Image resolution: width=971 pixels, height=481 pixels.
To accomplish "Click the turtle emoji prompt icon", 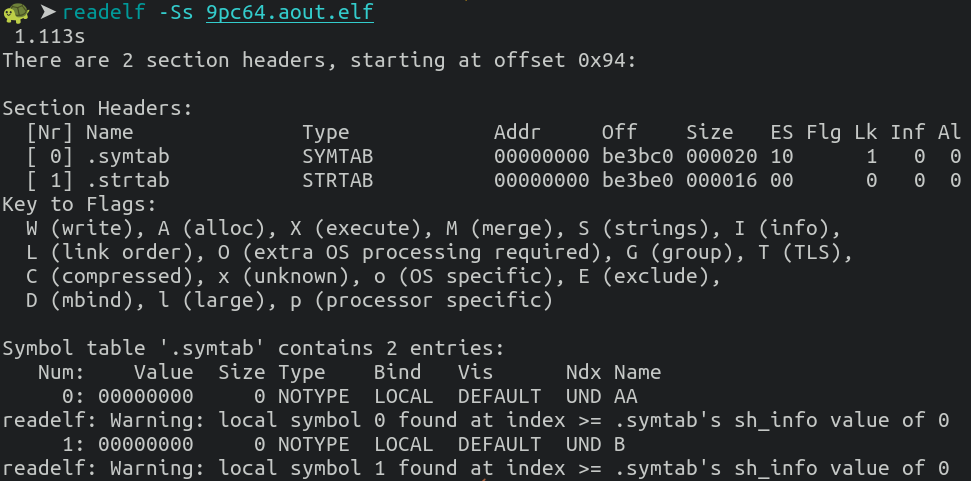I will [16, 12].
